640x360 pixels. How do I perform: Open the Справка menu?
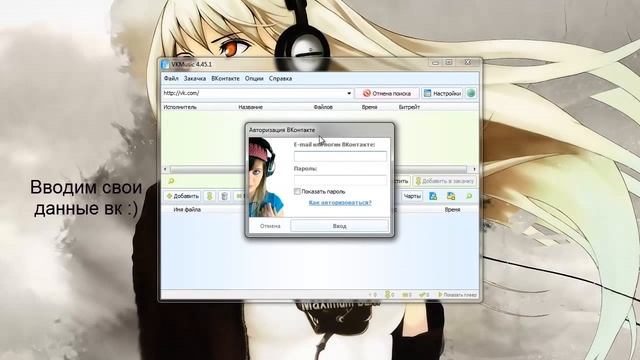click(x=280, y=78)
